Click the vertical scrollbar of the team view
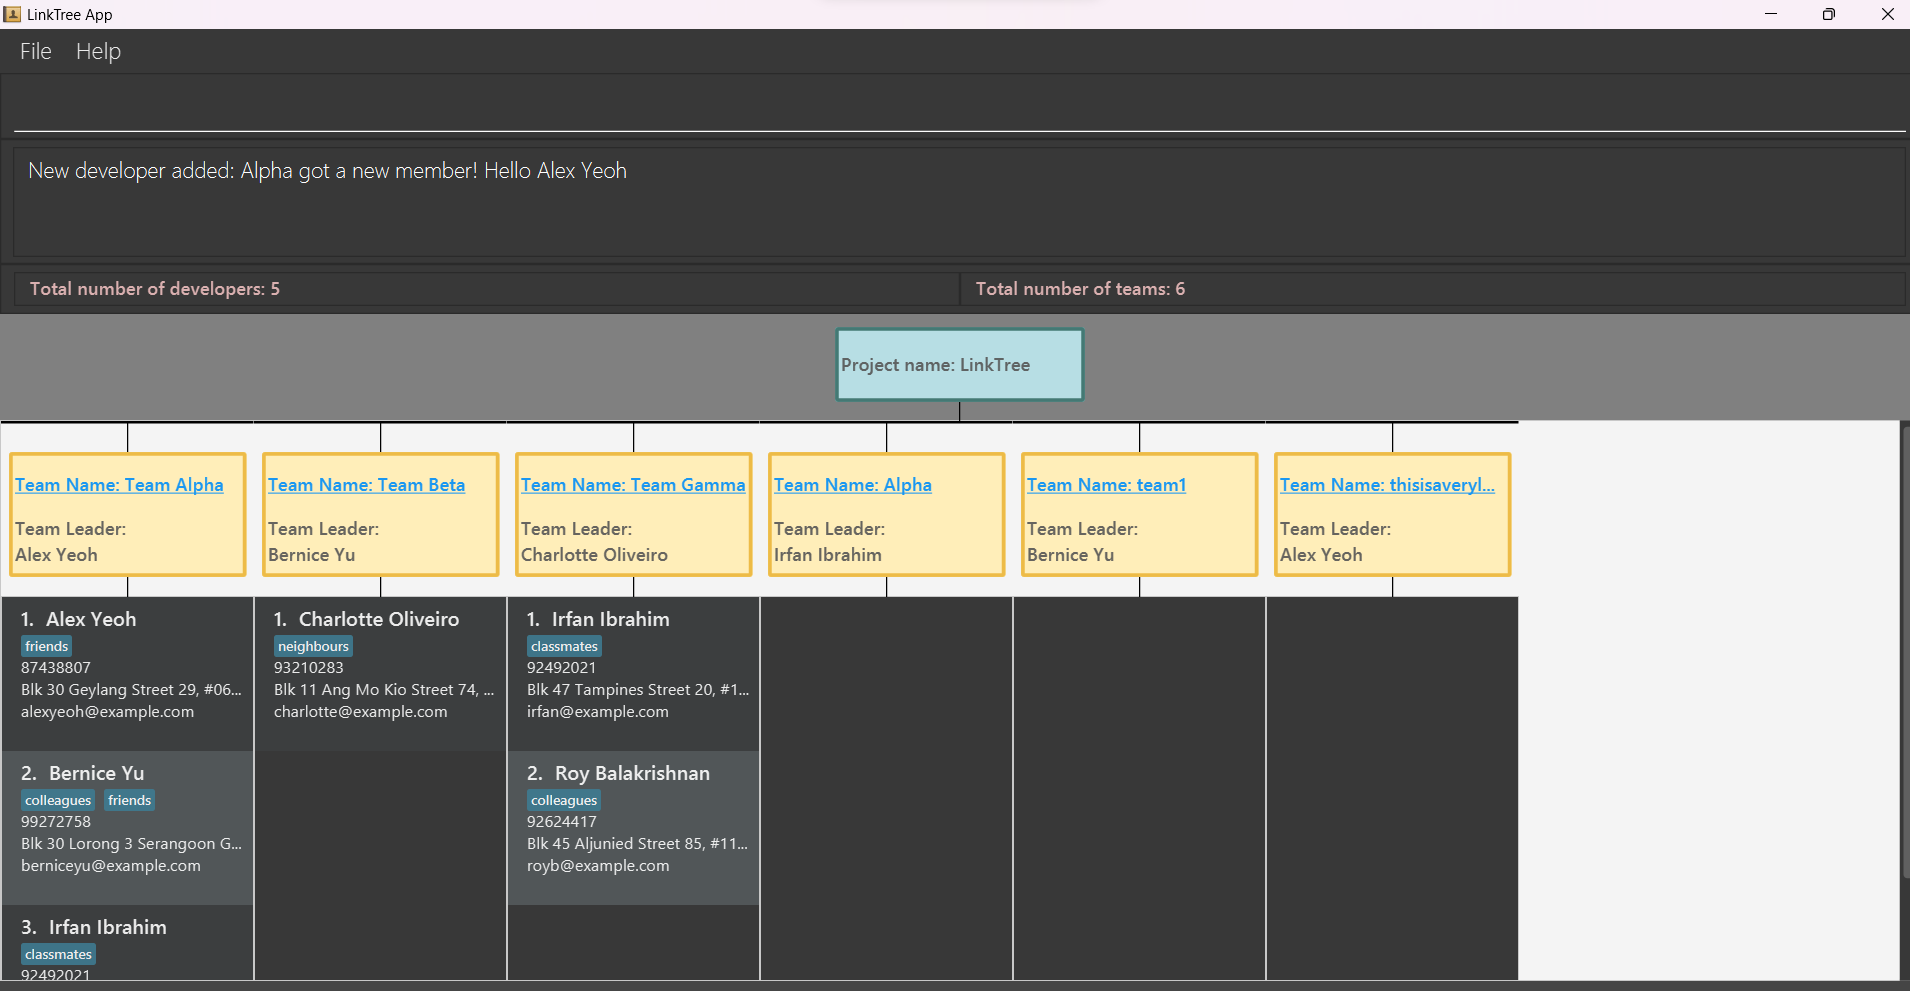 [x=1905, y=650]
